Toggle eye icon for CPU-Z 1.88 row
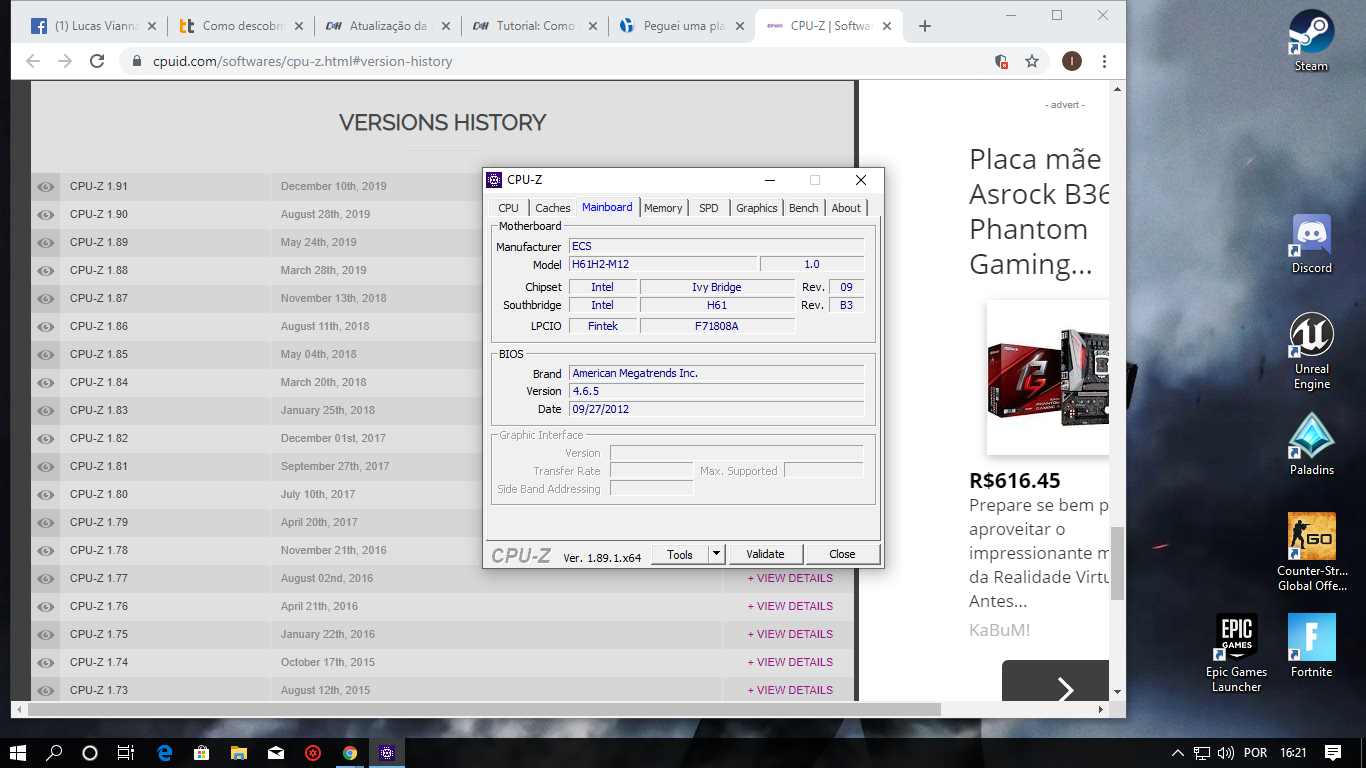The width and height of the screenshot is (1366, 768). click(45, 271)
